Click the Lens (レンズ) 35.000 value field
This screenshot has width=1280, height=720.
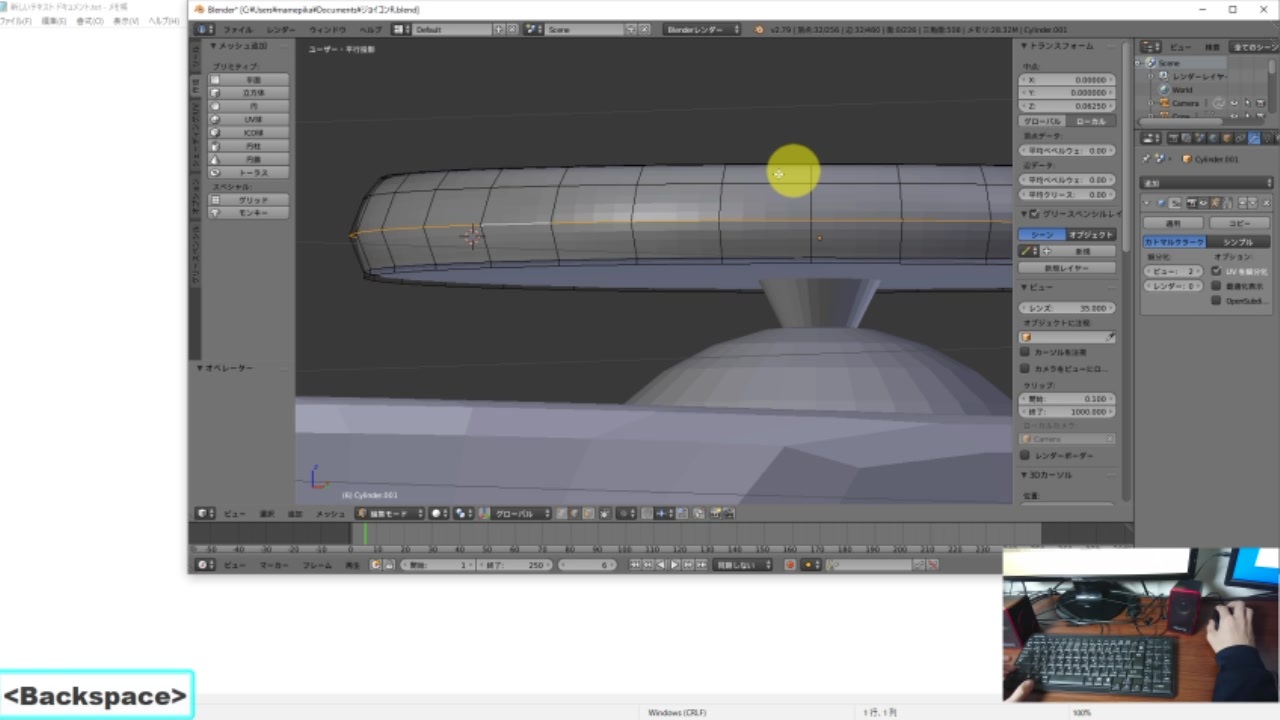tap(1067, 308)
